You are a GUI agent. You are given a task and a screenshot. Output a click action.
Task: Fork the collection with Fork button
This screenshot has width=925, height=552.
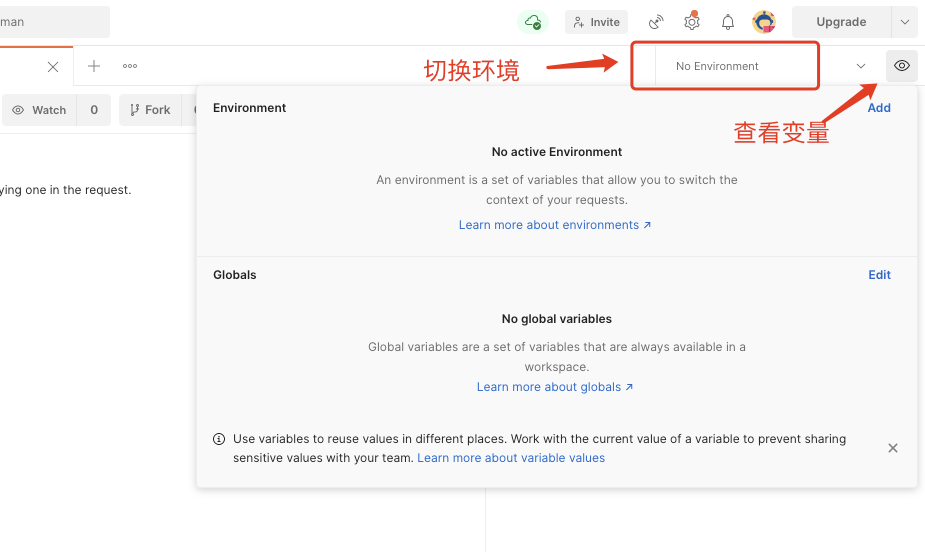tap(150, 110)
